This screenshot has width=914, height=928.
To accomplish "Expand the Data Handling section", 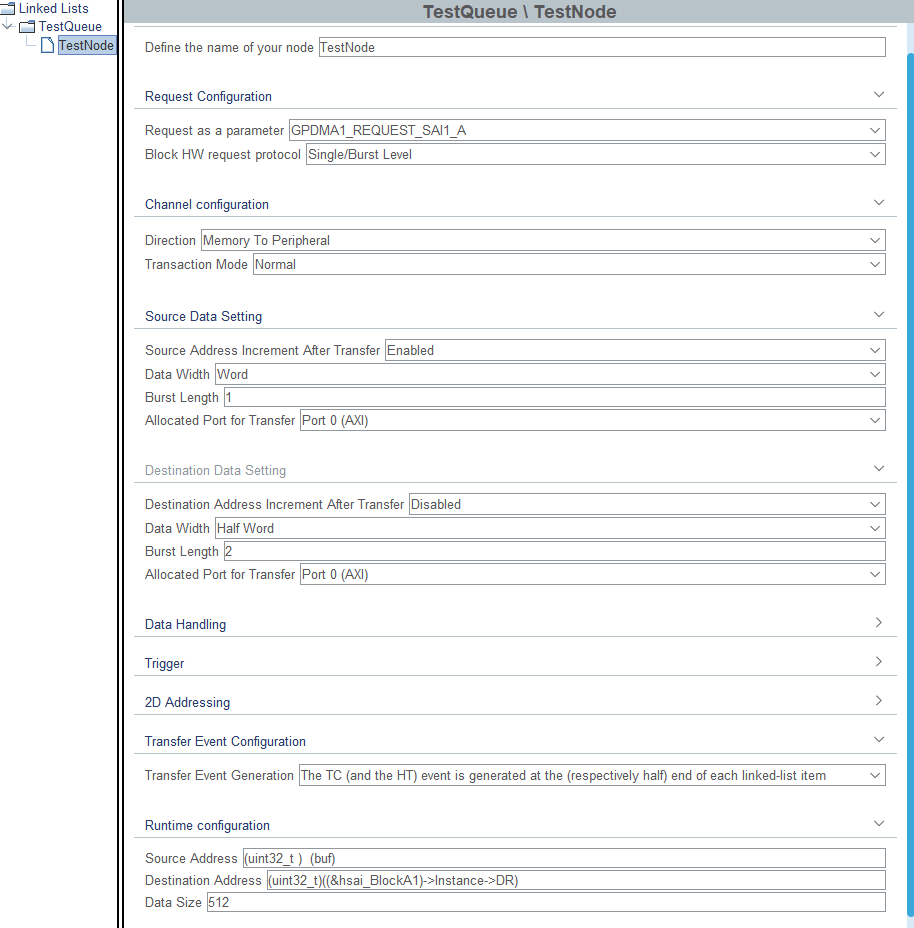I will coord(879,622).
